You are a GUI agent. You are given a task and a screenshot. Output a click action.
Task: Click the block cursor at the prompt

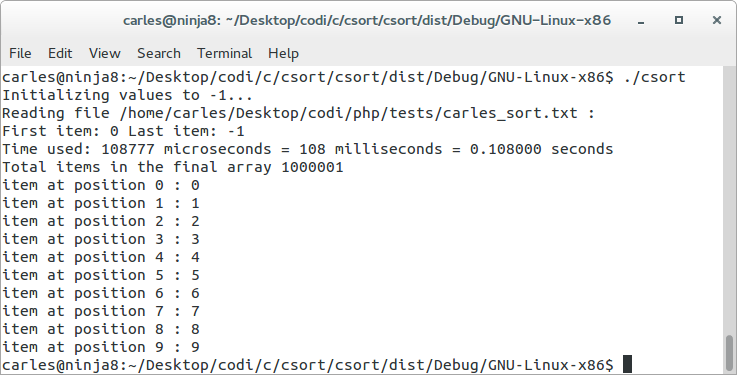(627, 365)
